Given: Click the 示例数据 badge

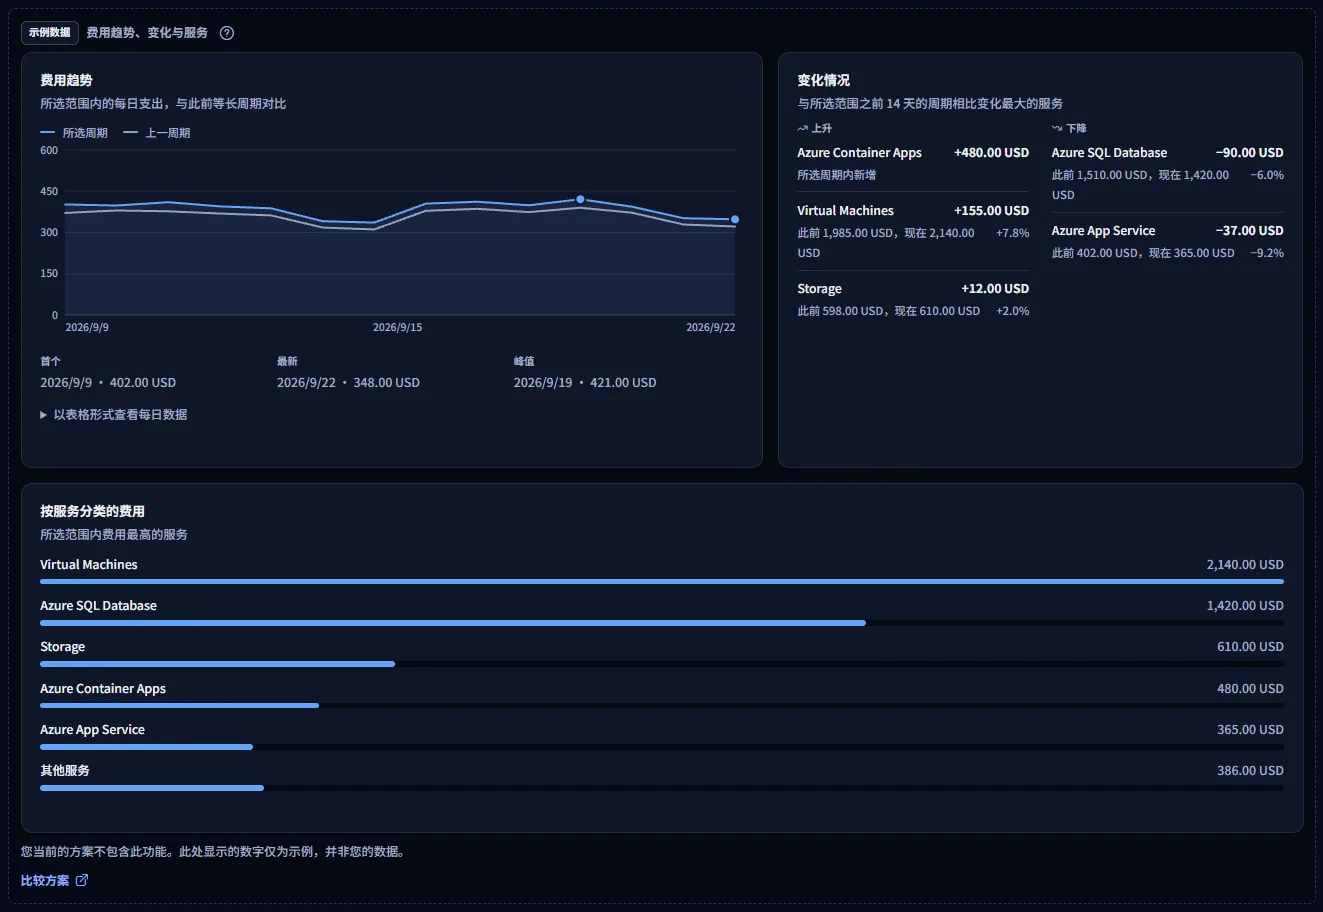Looking at the screenshot, I should tap(50, 33).
